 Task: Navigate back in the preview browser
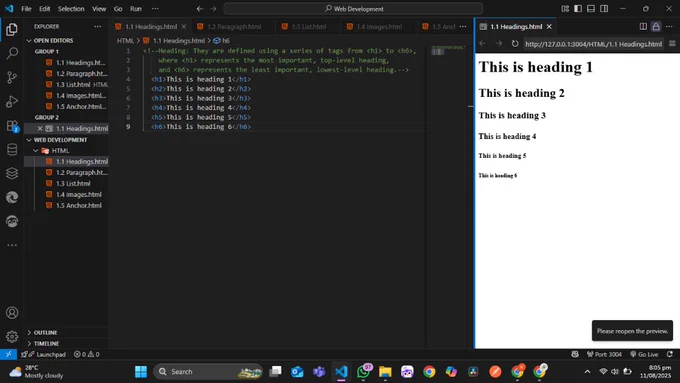click(482, 44)
